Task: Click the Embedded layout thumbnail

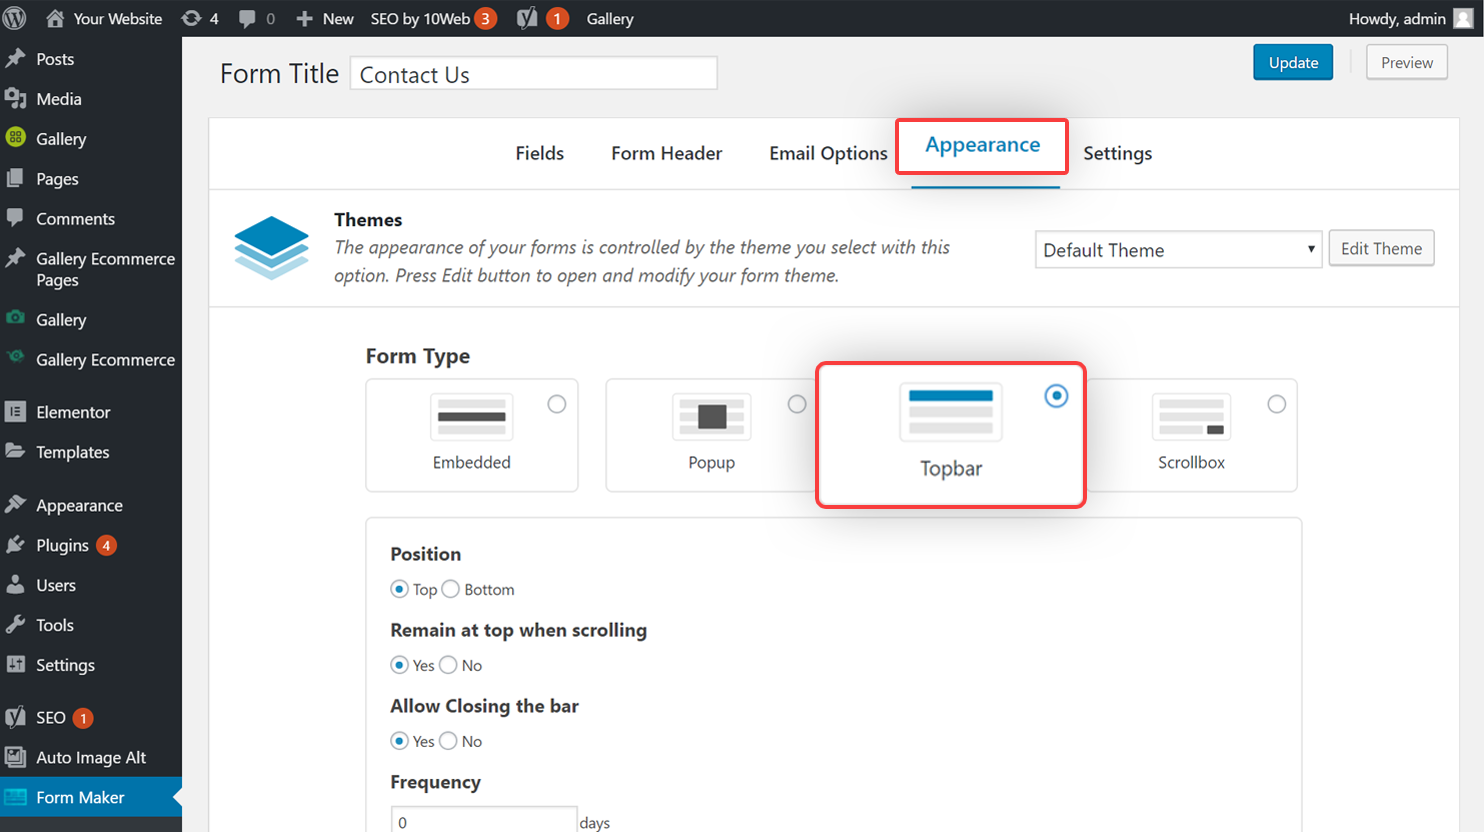Action: (x=472, y=417)
